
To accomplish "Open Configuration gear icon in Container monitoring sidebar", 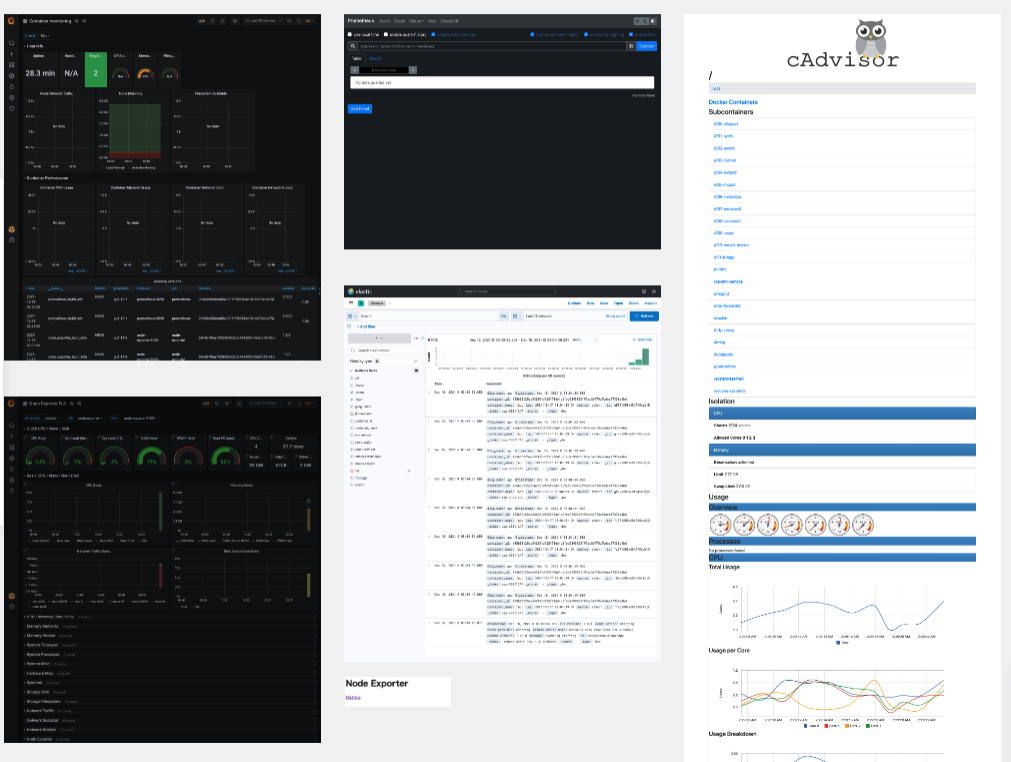I will [x=11, y=97].
